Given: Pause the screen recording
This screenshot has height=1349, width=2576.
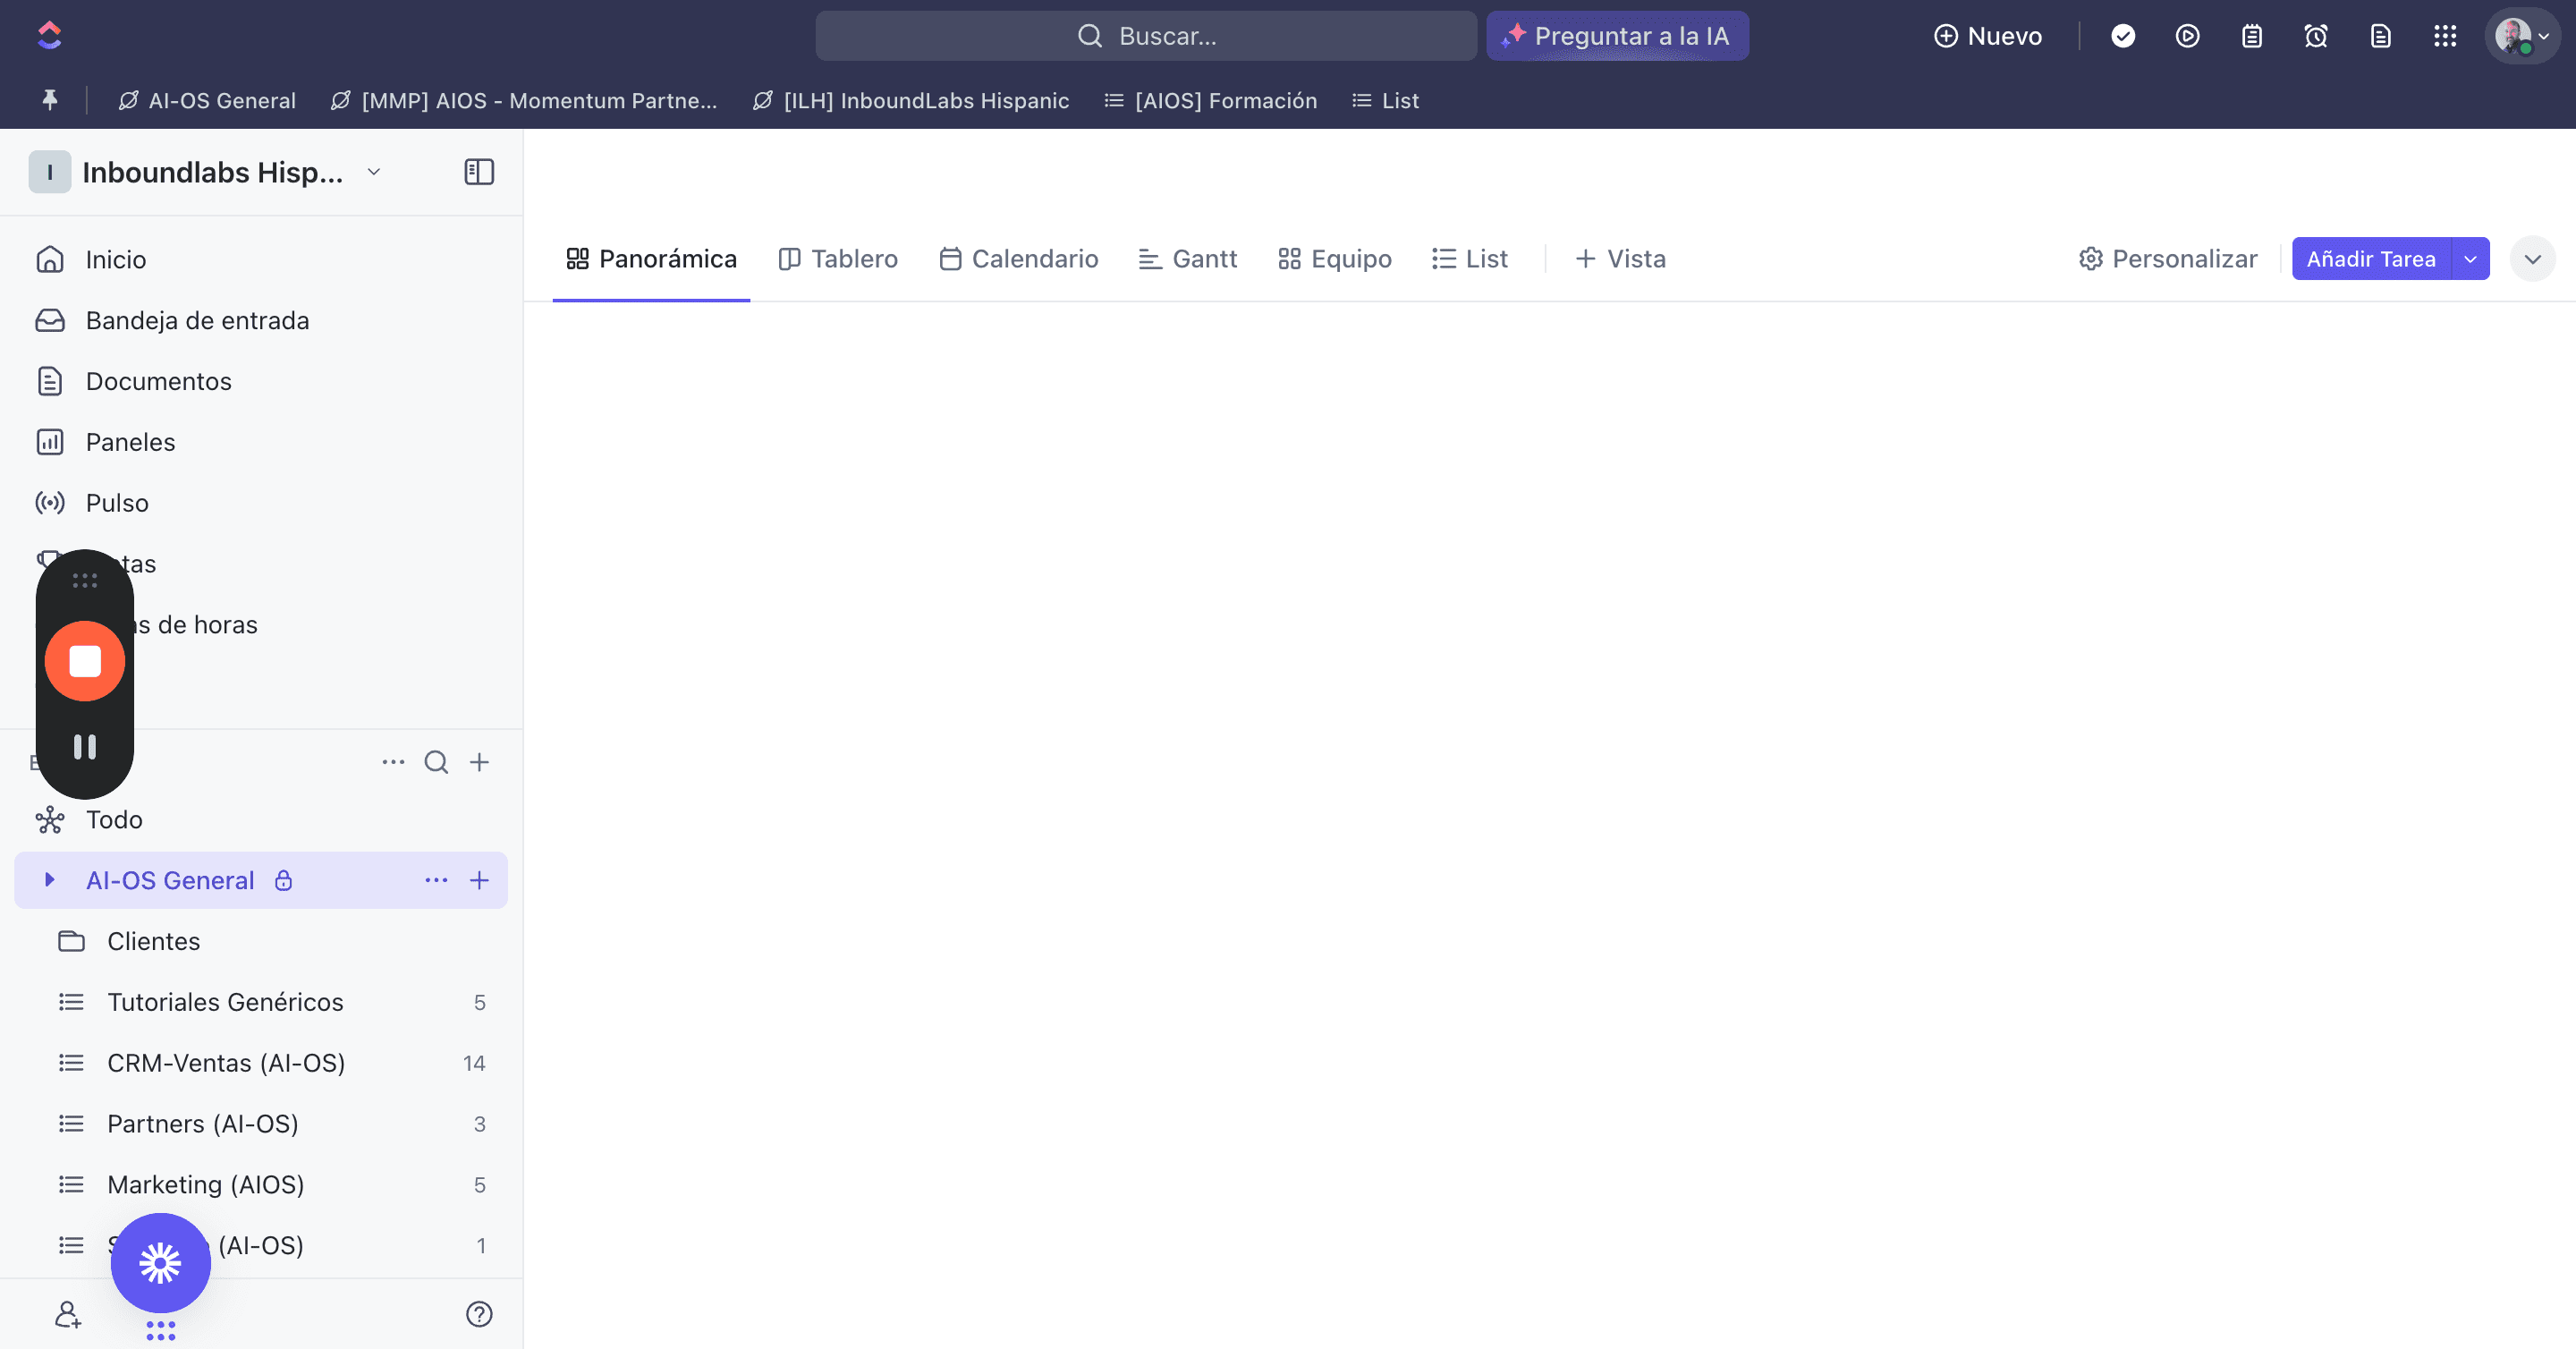Looking at the screenshot, I should [85, 747].
